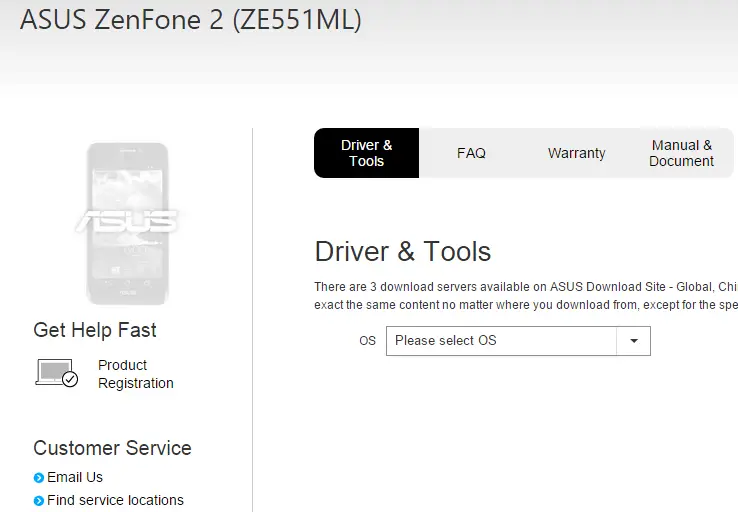Select the Manual & Document tab
738x512 pixels.
(x=681, y=153)
